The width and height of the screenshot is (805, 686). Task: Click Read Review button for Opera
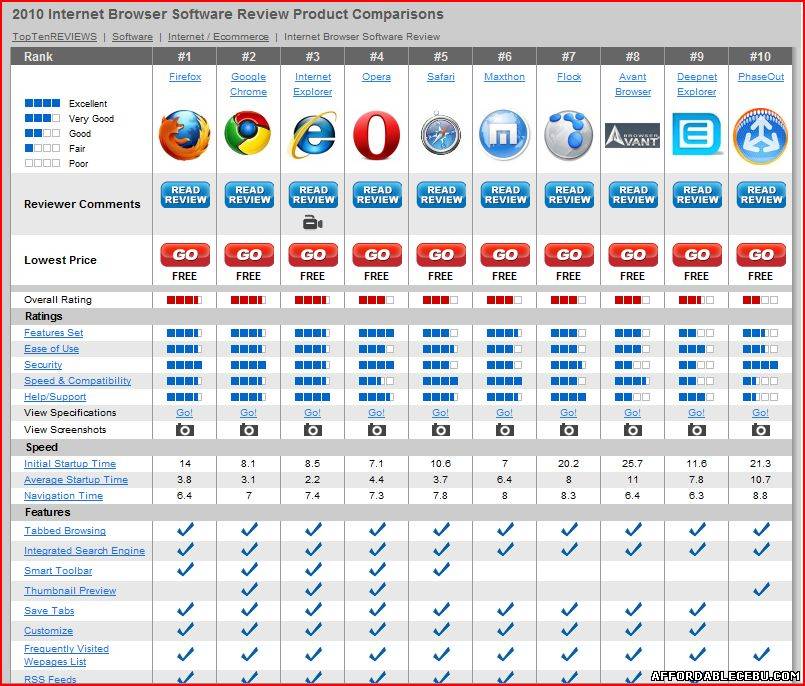tap(377, 195)
